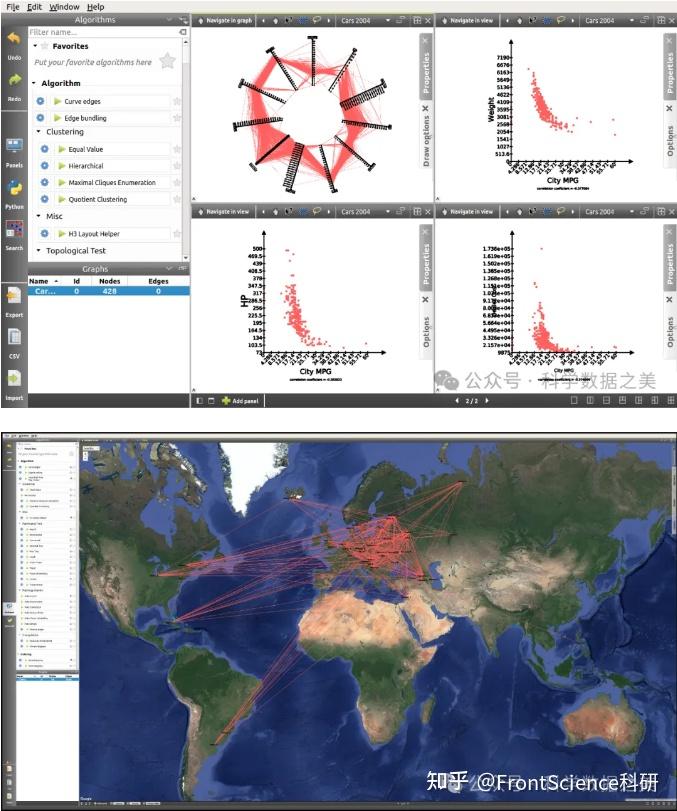
Task: Click the green plus Add panel icon
Action: (226, 400)
